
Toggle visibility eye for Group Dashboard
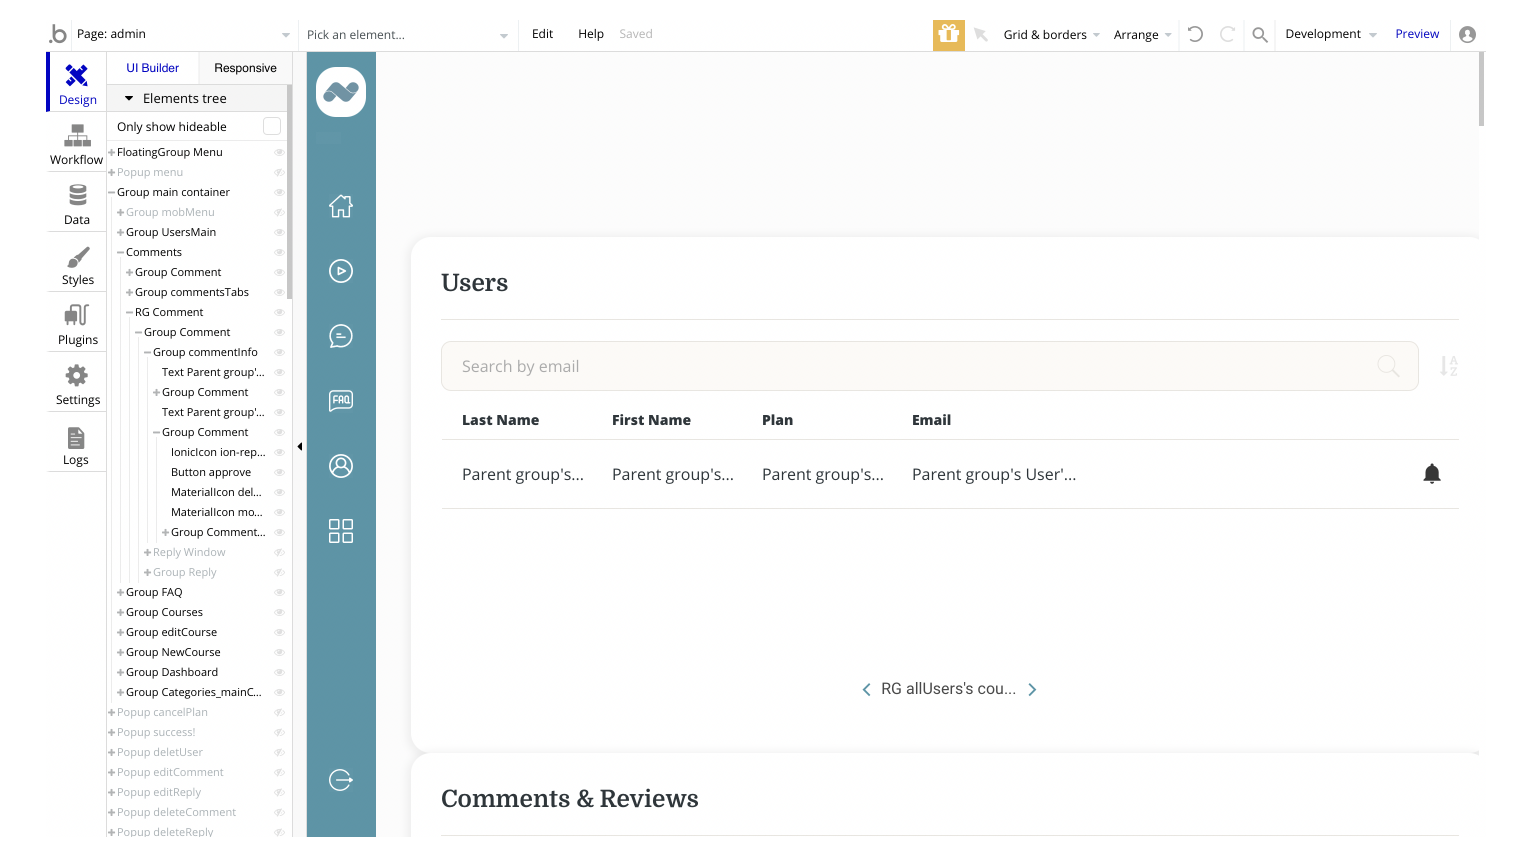279,672
